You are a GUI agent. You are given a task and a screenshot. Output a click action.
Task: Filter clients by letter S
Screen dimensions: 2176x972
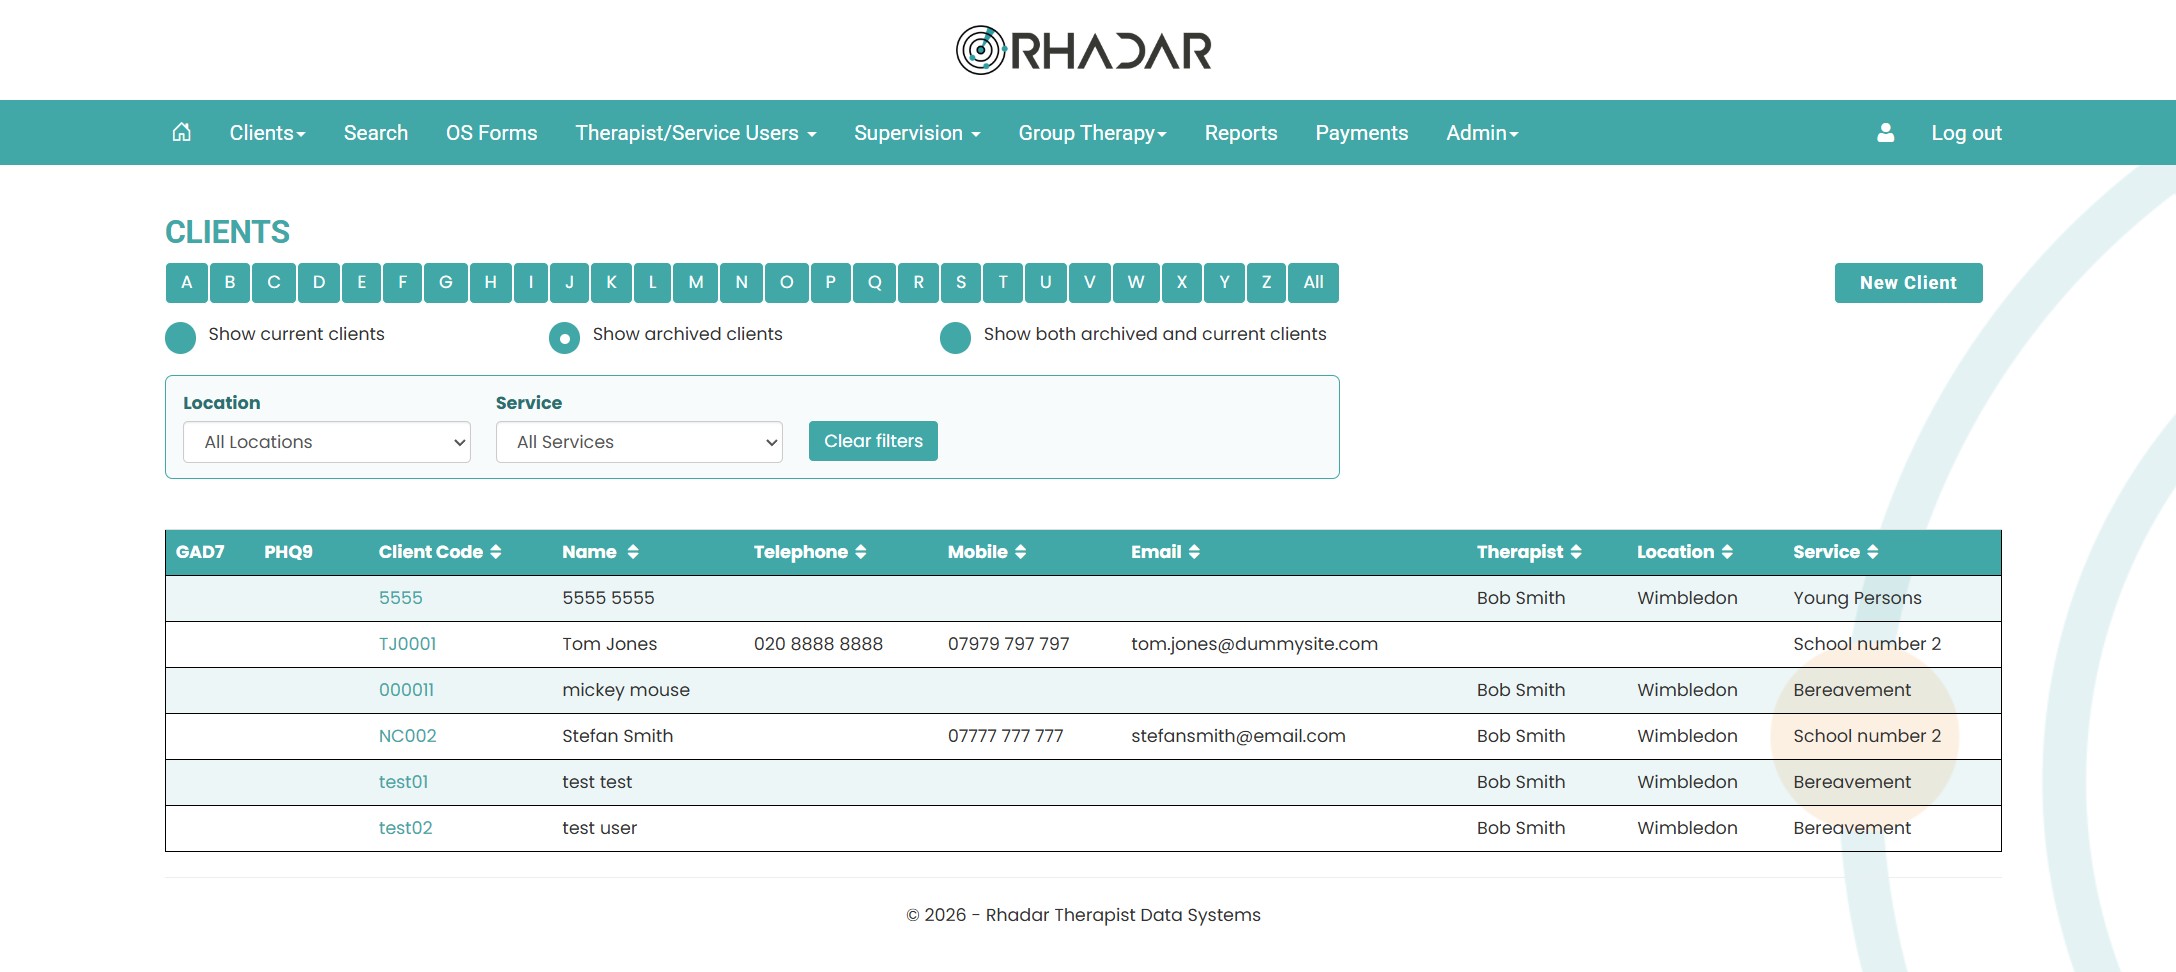[961, 283]
